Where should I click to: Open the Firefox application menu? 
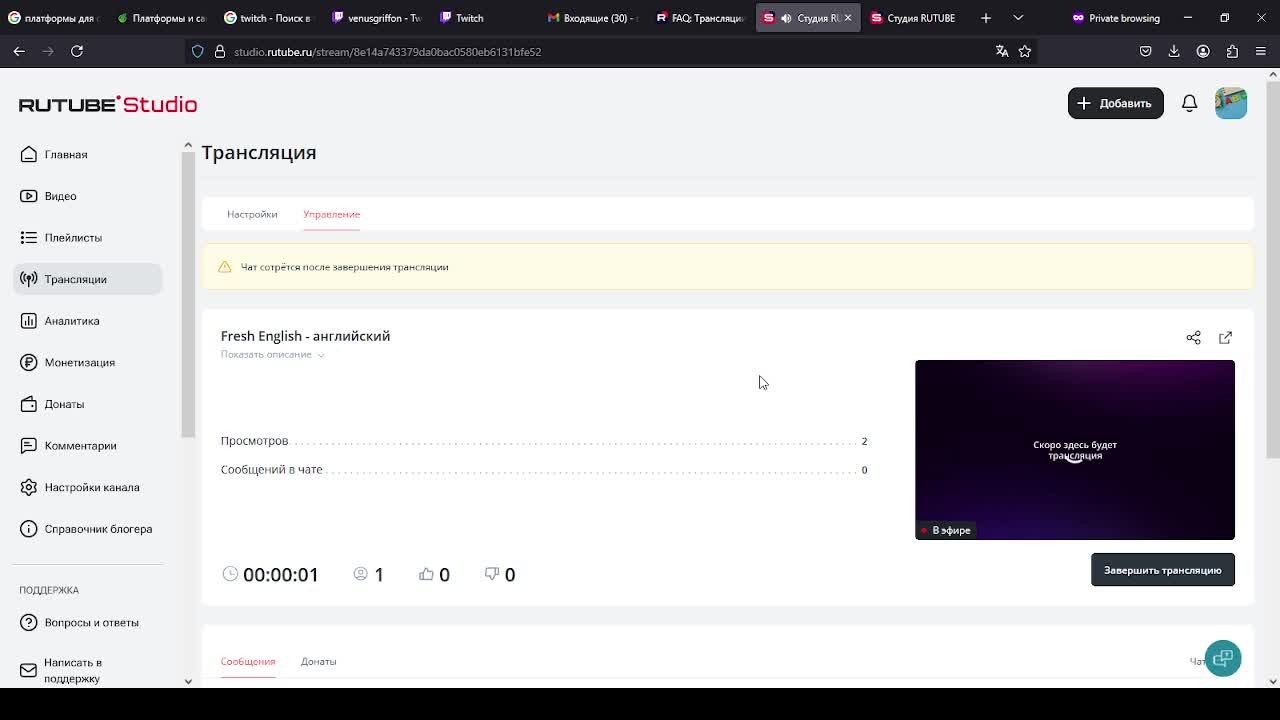pyautogui.click(x=1260, y=51)
